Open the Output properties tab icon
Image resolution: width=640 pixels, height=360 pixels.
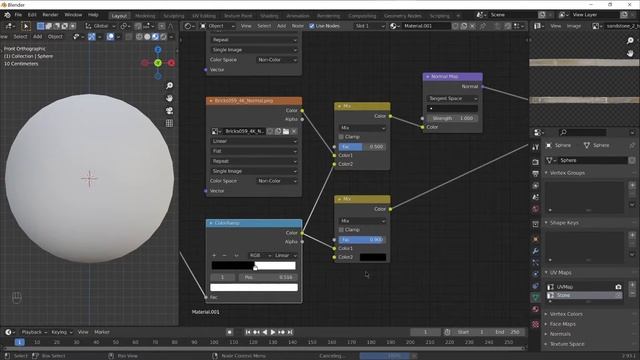pyautogui.click(x=536, y=174)
